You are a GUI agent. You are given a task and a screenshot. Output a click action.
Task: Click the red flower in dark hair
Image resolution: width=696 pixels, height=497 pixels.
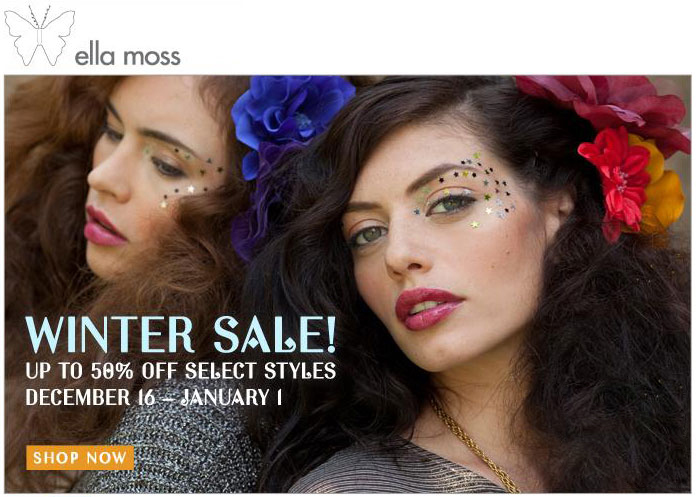click(x=615, y=180)
